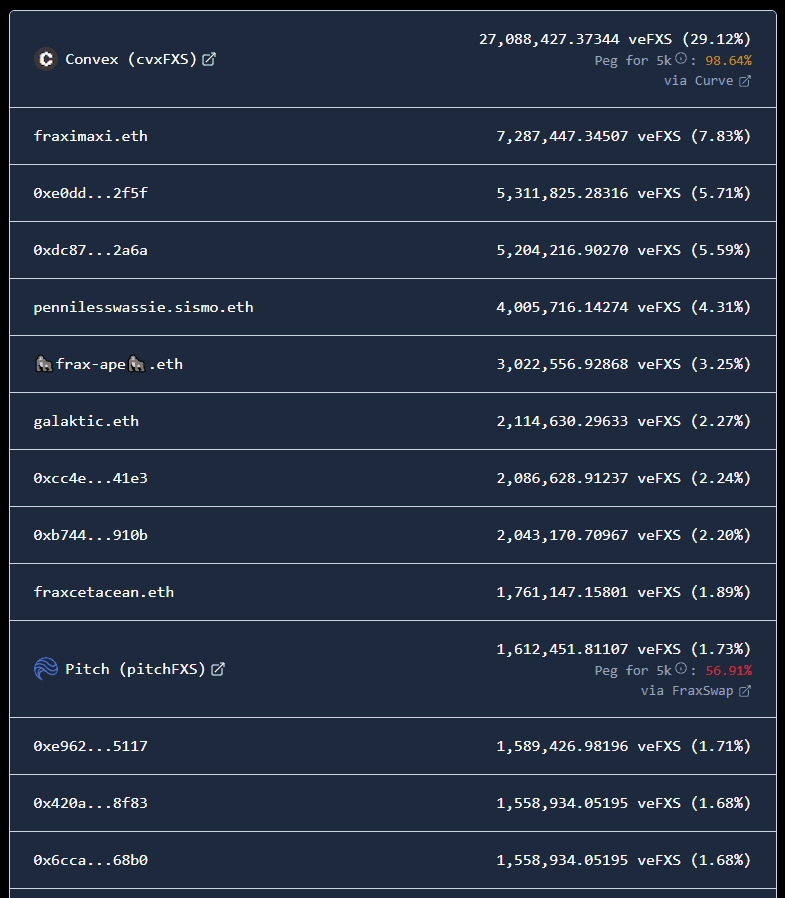This screenshot has height=898, width=785.
Task: Open the Convex (cvxFXS) link
Action: click(x=130, y=59)
